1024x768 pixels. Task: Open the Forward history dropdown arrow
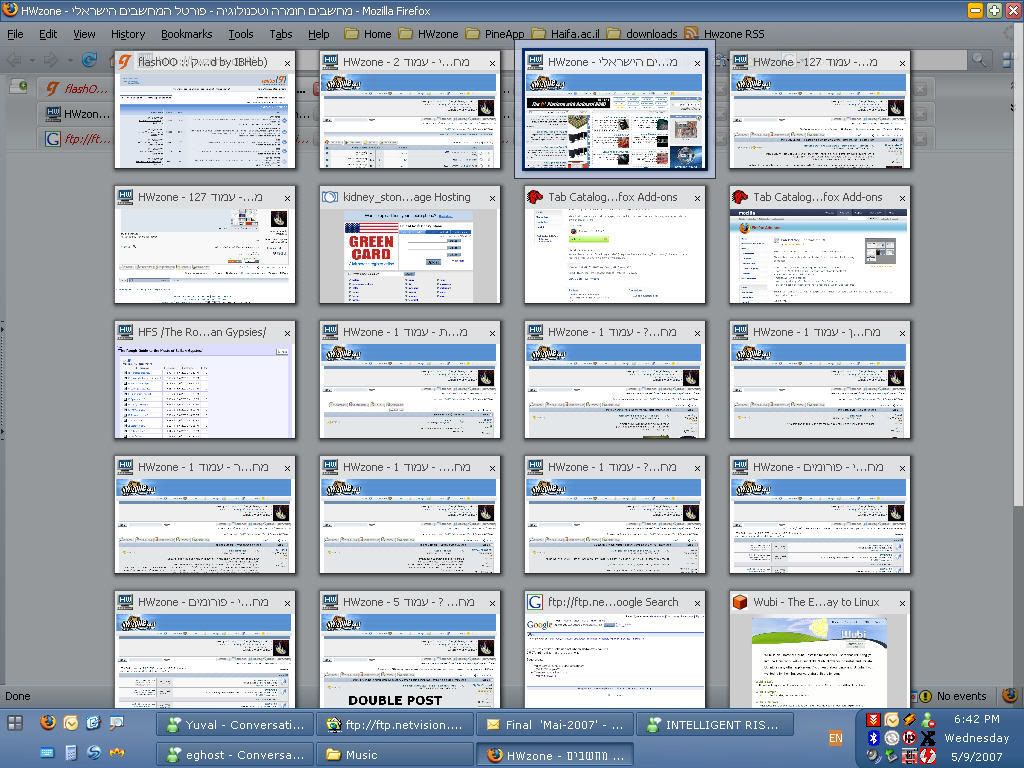[69, 61]
